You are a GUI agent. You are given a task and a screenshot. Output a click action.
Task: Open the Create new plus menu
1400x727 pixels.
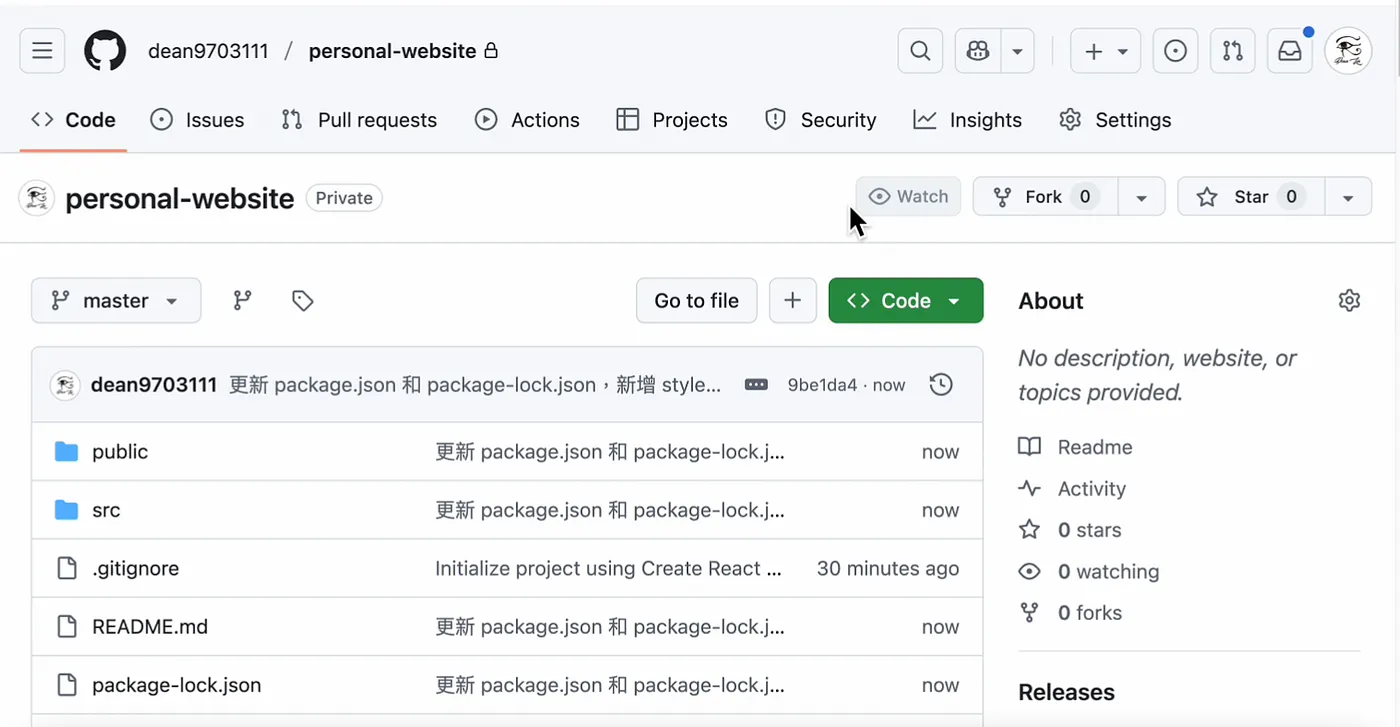(1106, 51)
